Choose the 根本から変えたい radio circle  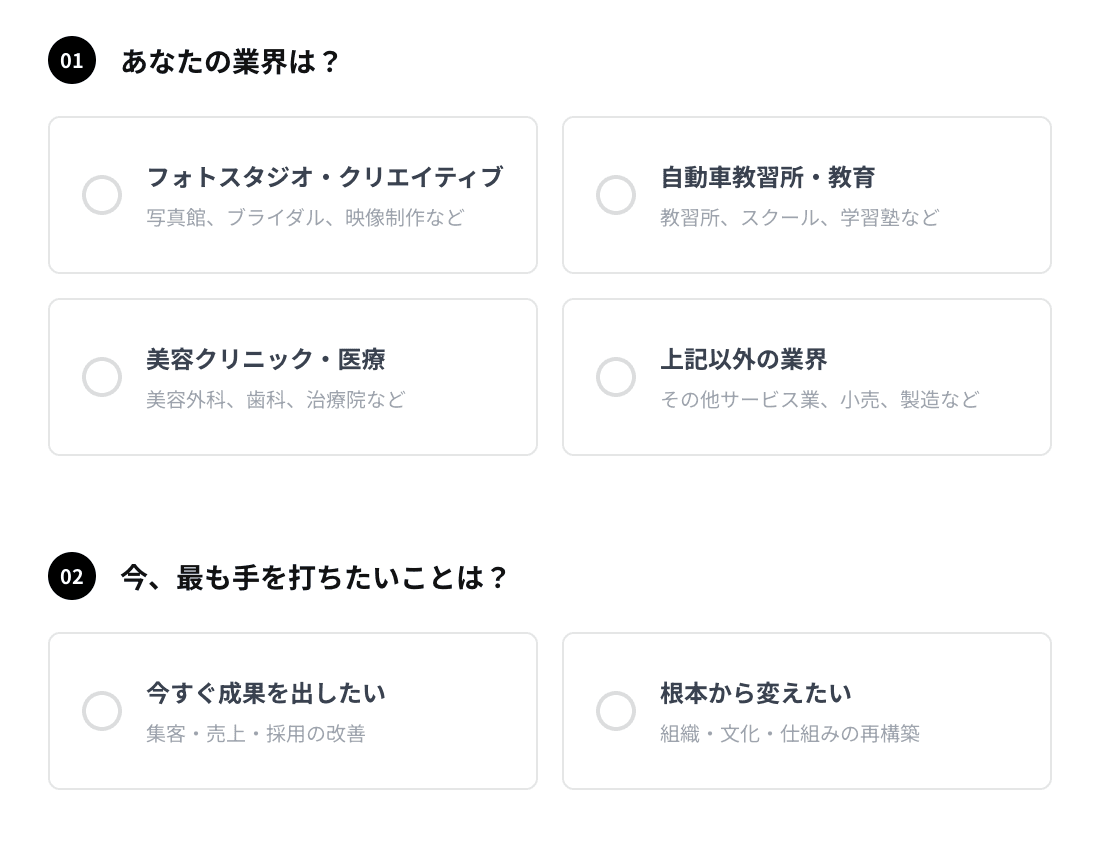[616, 711]
